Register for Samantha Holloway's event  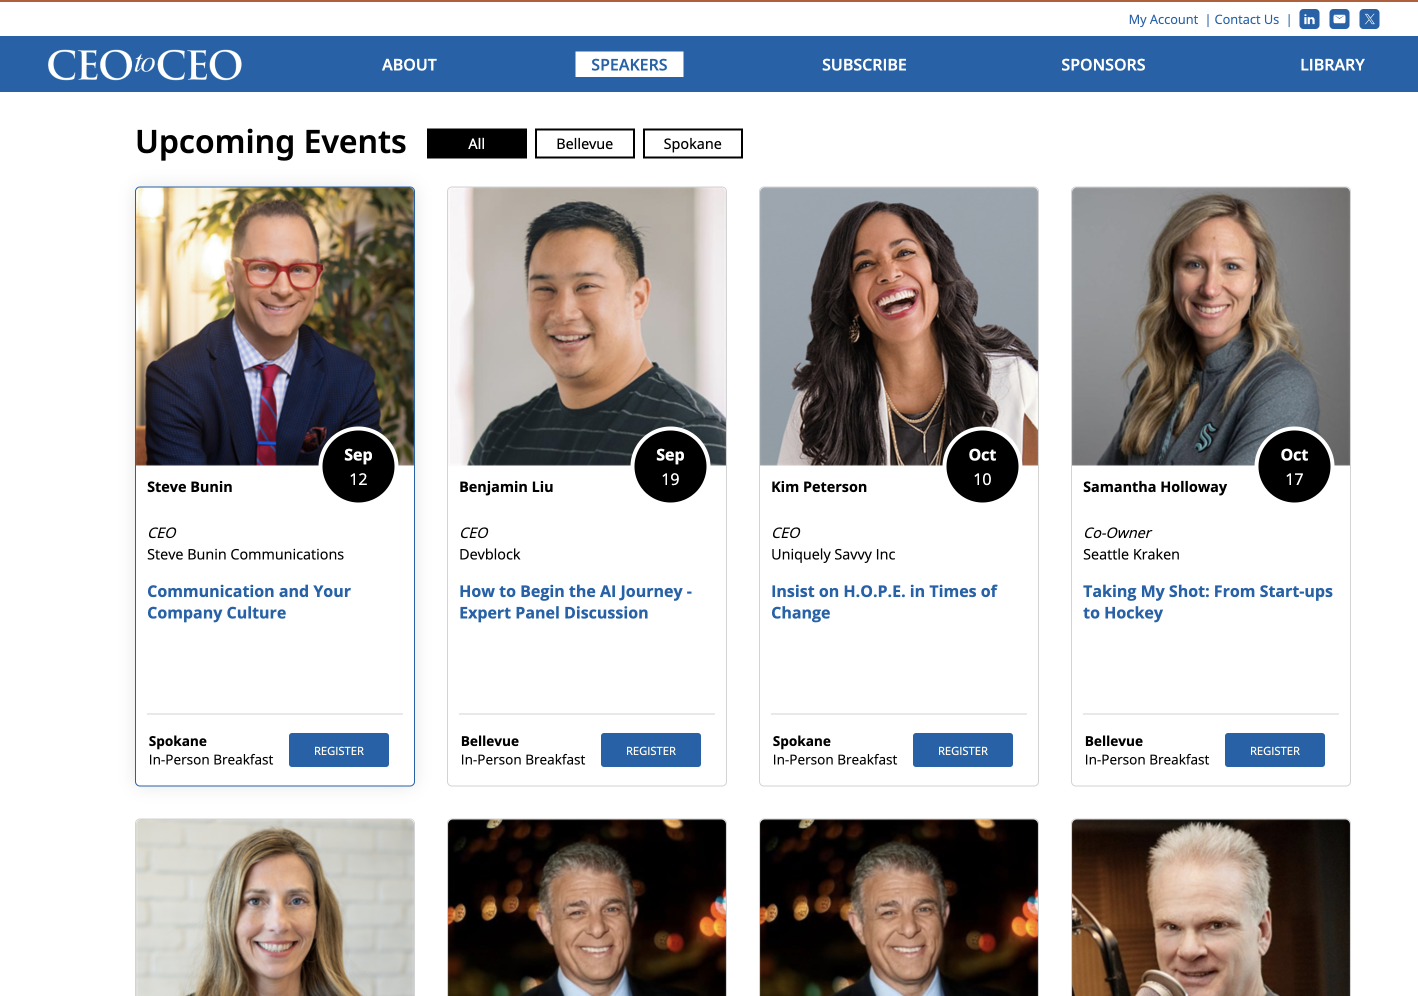click(x=1275, y=750)
